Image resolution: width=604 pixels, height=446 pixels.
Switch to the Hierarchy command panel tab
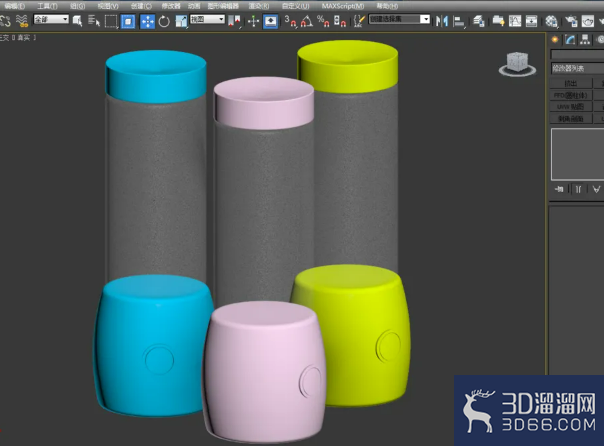pyautogui.click(x=585, y=39)
